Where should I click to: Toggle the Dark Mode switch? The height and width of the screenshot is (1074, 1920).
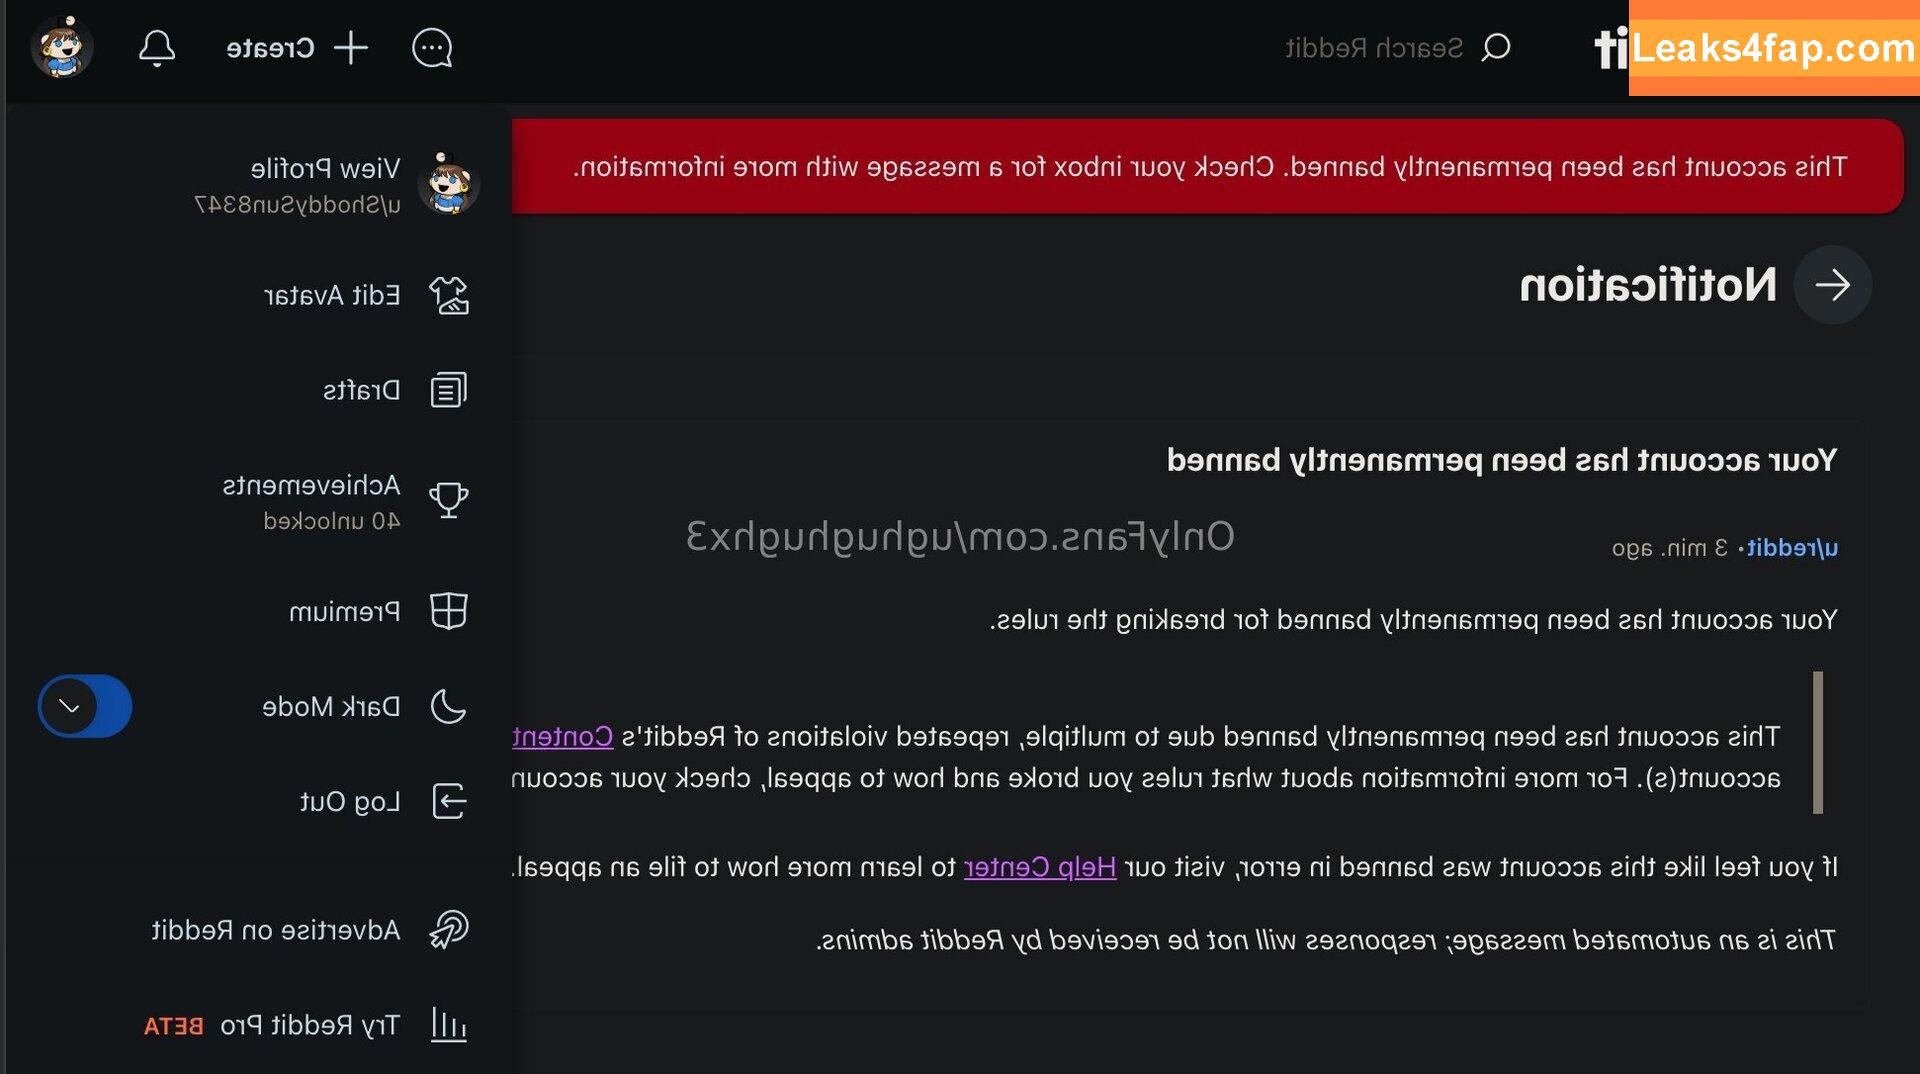(x=85, y=707)
